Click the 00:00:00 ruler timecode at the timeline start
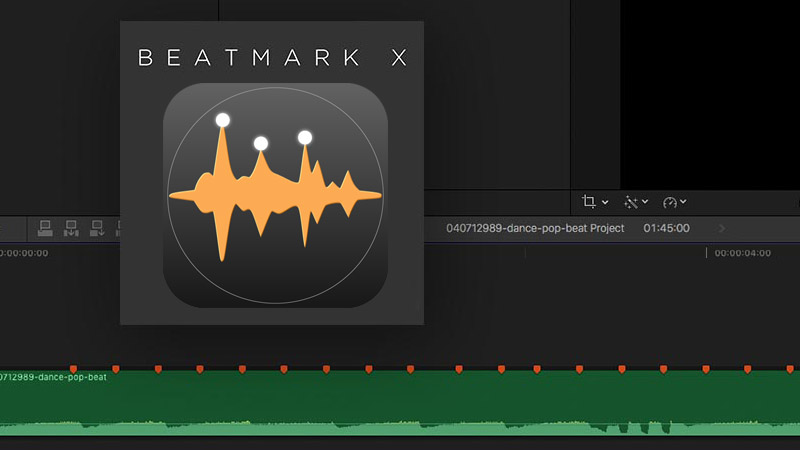This screenshot has width=800, height=450. click(24, 253)
